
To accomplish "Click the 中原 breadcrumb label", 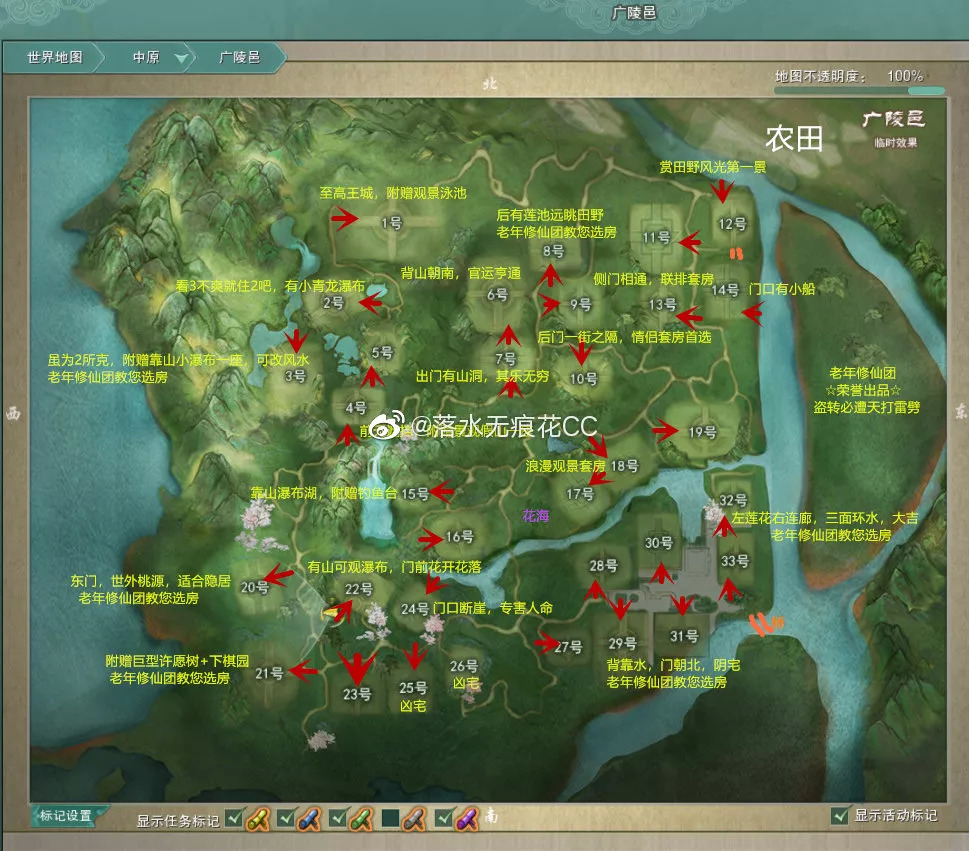I will 146,57.
